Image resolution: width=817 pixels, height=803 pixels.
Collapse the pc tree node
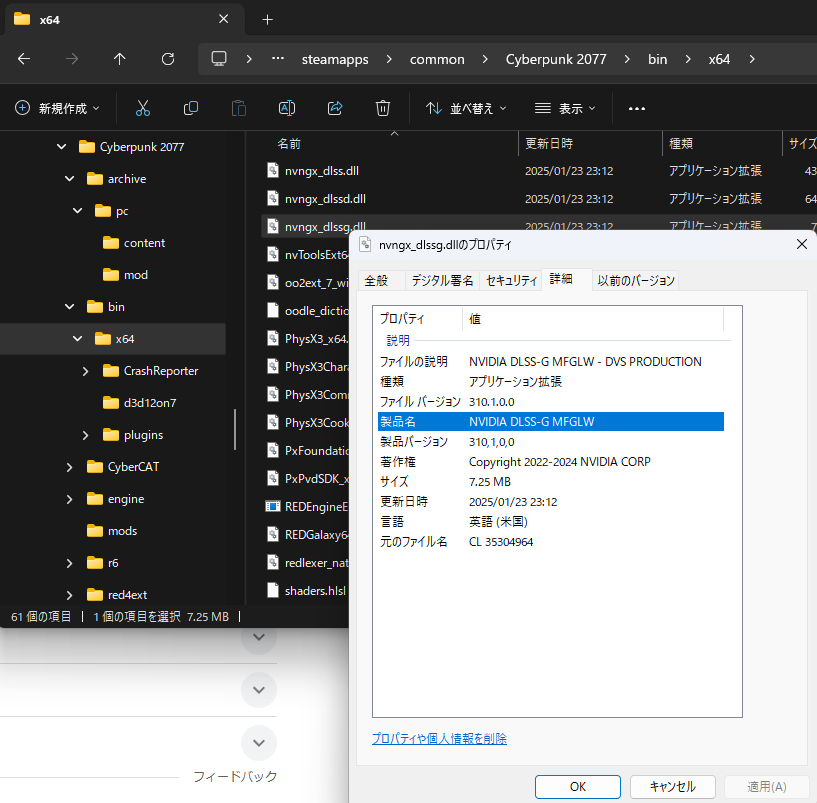78,211
